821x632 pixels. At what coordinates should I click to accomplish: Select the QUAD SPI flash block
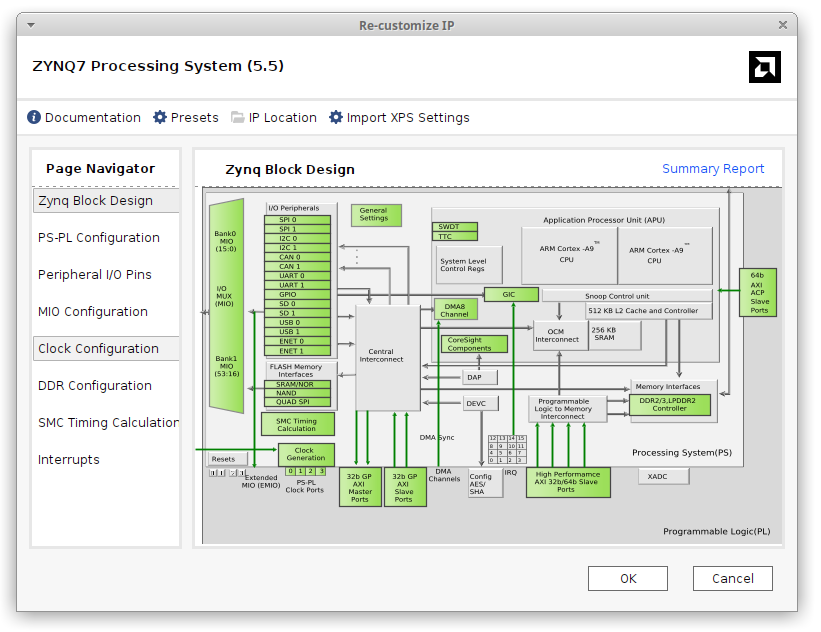tap(297, 402)
